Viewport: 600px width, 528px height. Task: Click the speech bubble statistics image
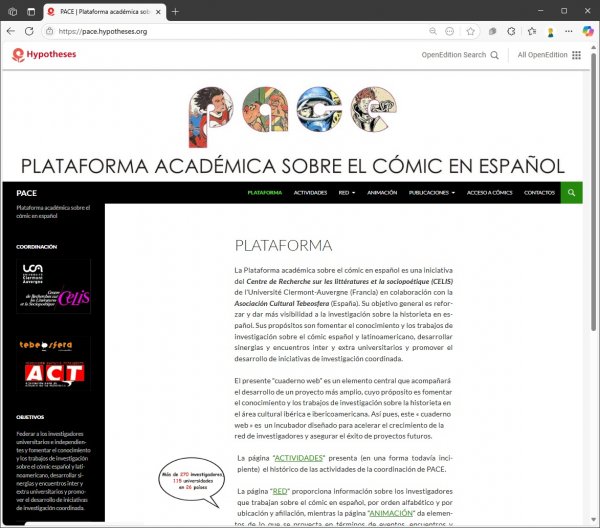pos(191,482)
